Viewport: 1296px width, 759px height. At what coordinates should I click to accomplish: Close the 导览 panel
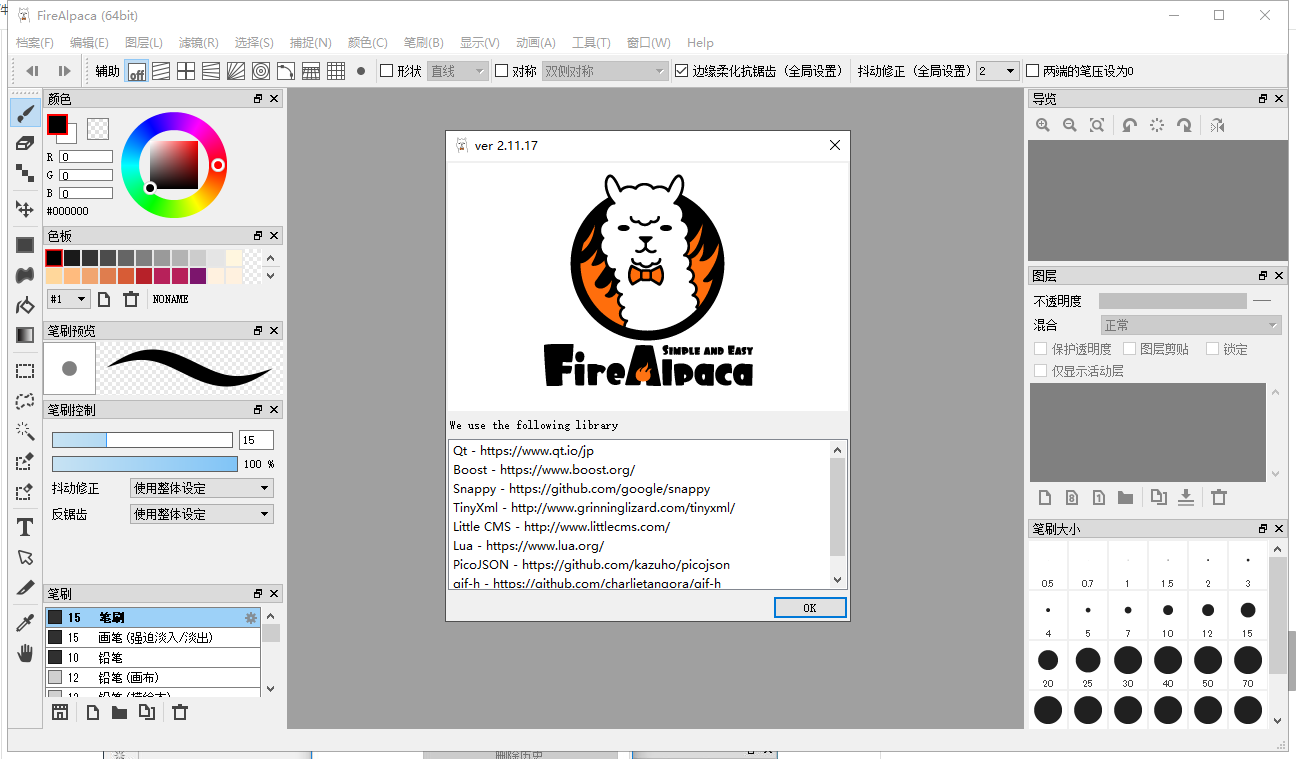1279,98
